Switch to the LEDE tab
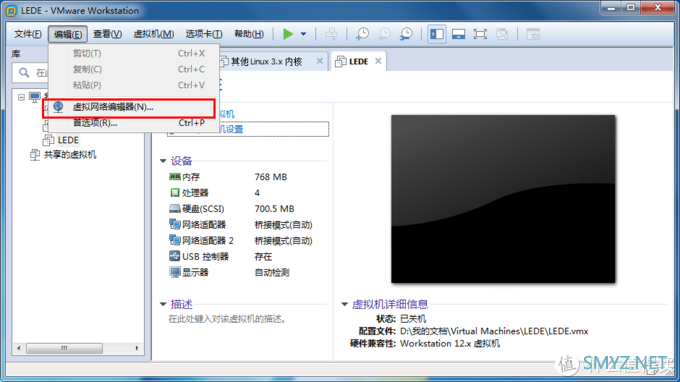 [358, 62]
